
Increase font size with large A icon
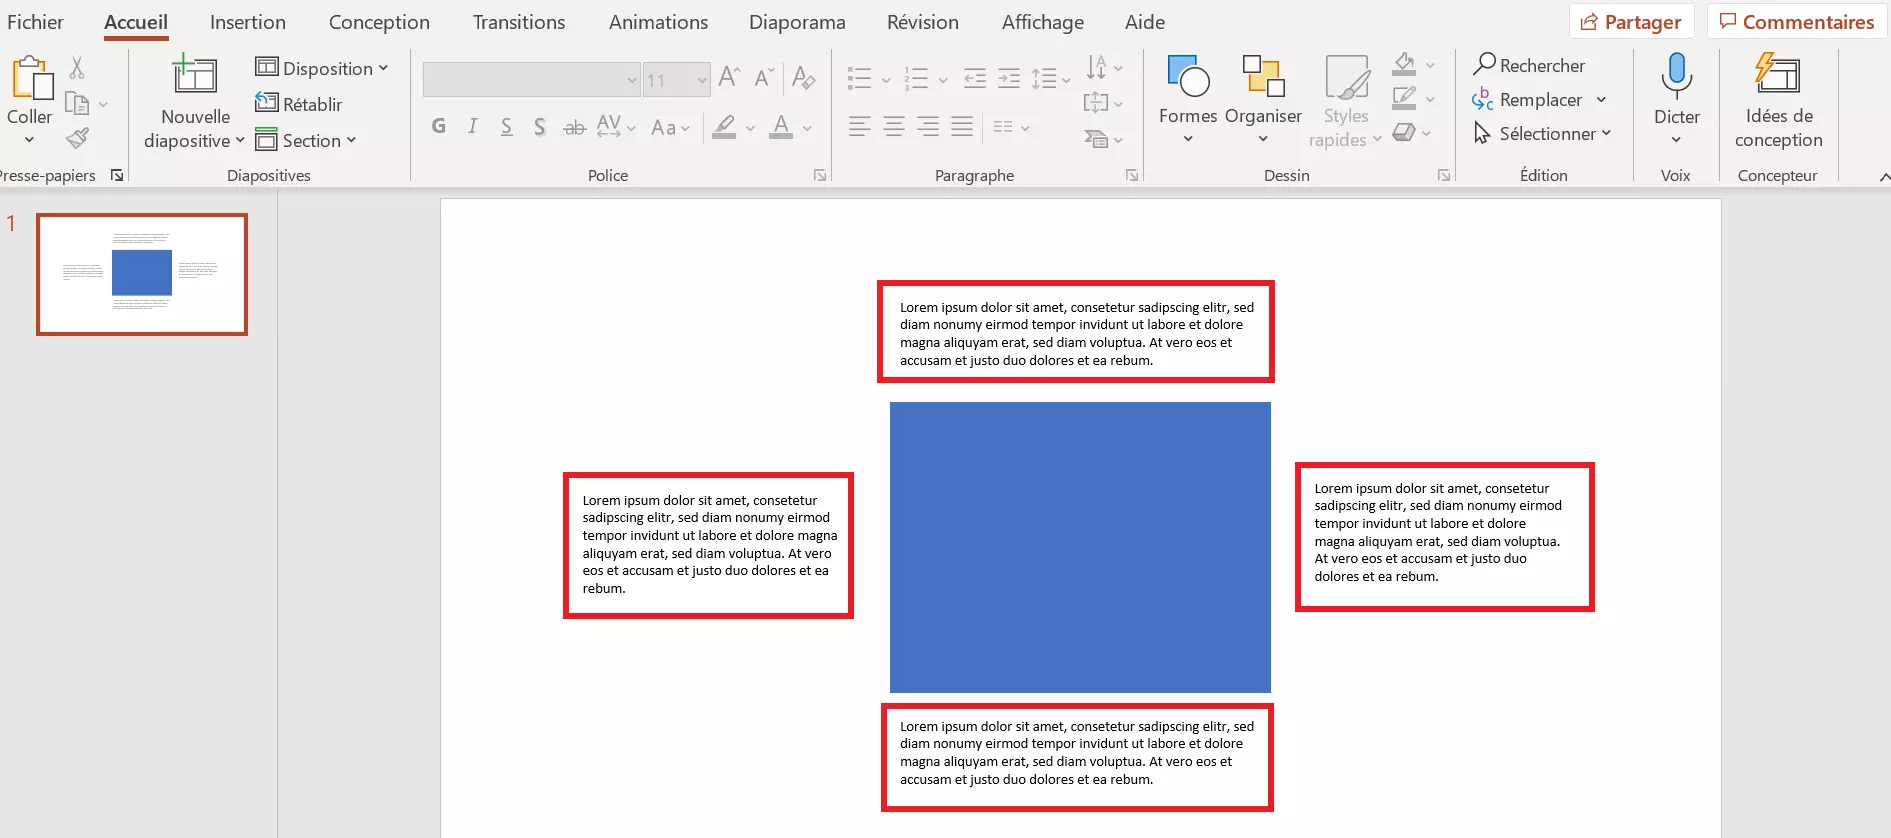pyautogui.click(x=729, y=77)
